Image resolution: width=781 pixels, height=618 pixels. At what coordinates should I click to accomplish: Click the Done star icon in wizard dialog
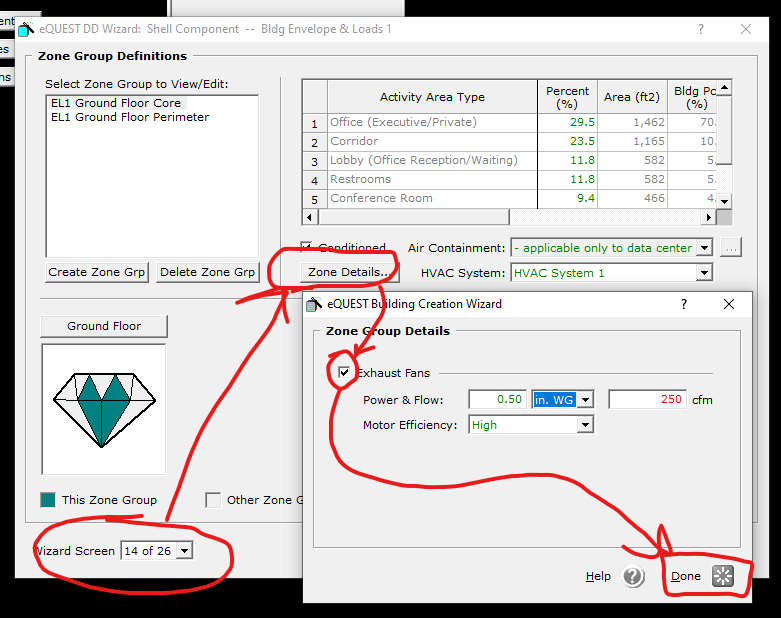(723, 576)
